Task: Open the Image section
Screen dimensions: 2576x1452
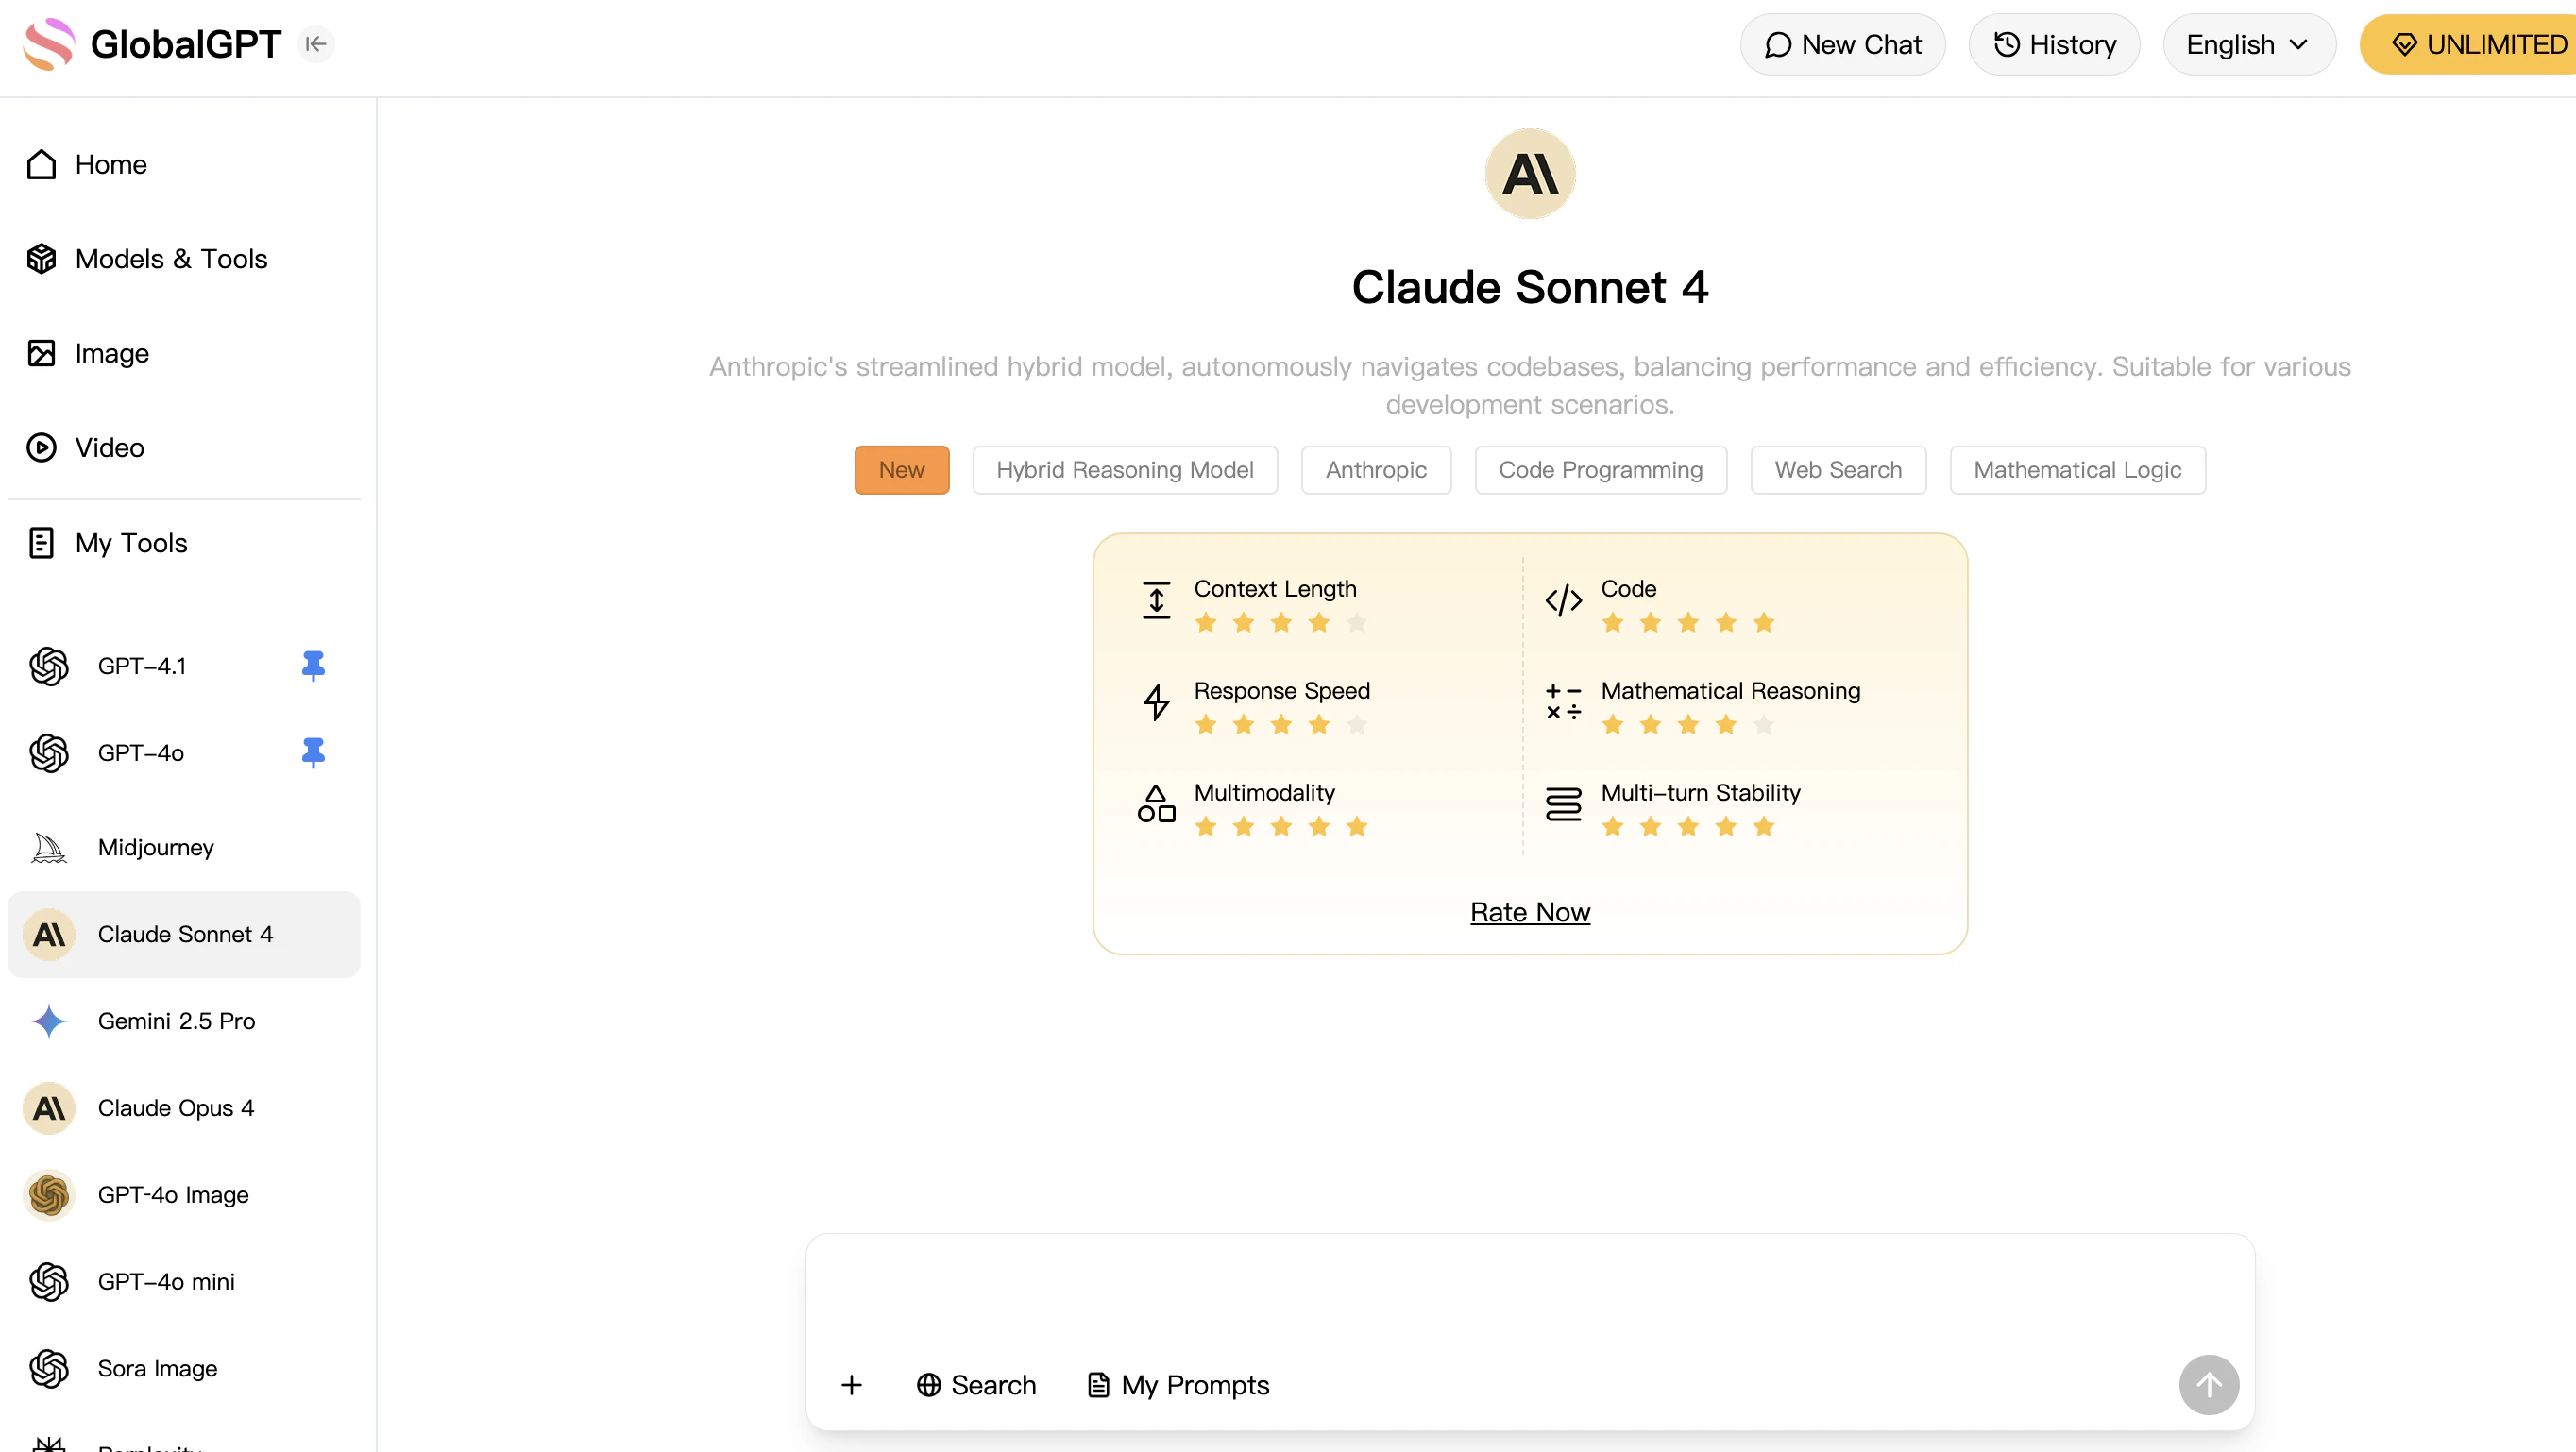Action: (111, 353)
